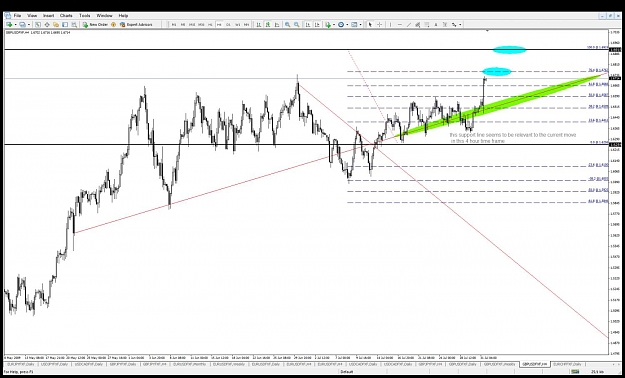
Task: Expand the Indicators dropdown arrow
Action: click(334, 25)
